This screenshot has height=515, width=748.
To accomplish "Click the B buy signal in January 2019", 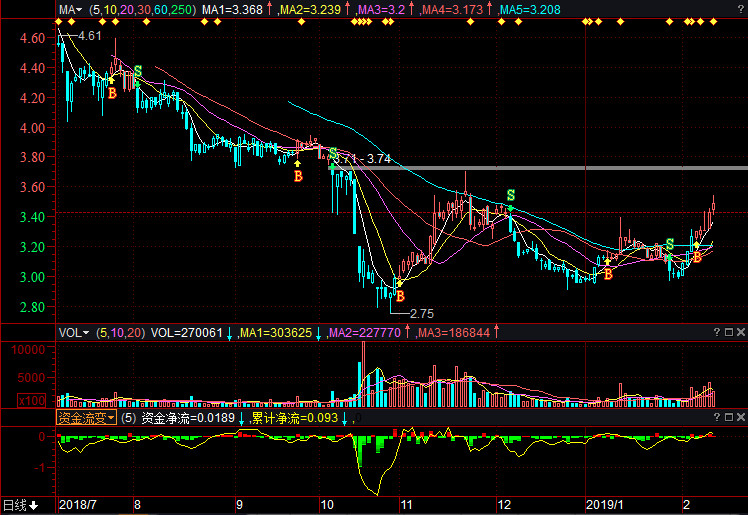I will 608,274.
